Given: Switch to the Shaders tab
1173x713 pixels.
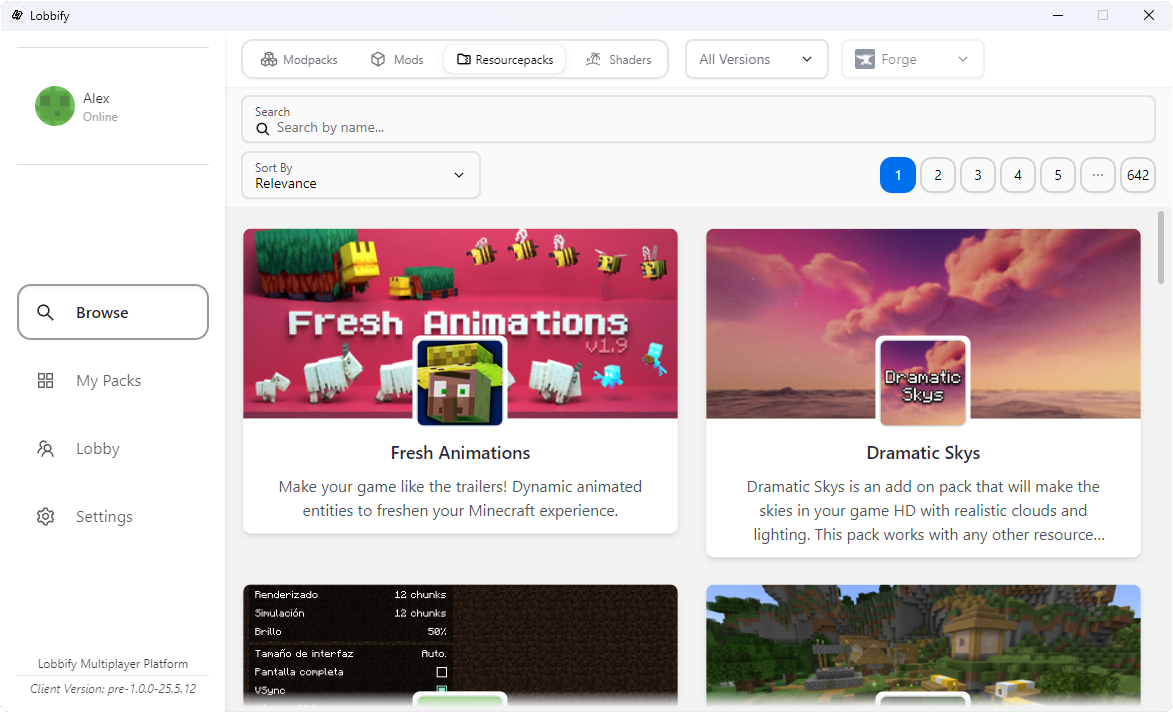Looking at the screenshot, I should click(619, 59).
